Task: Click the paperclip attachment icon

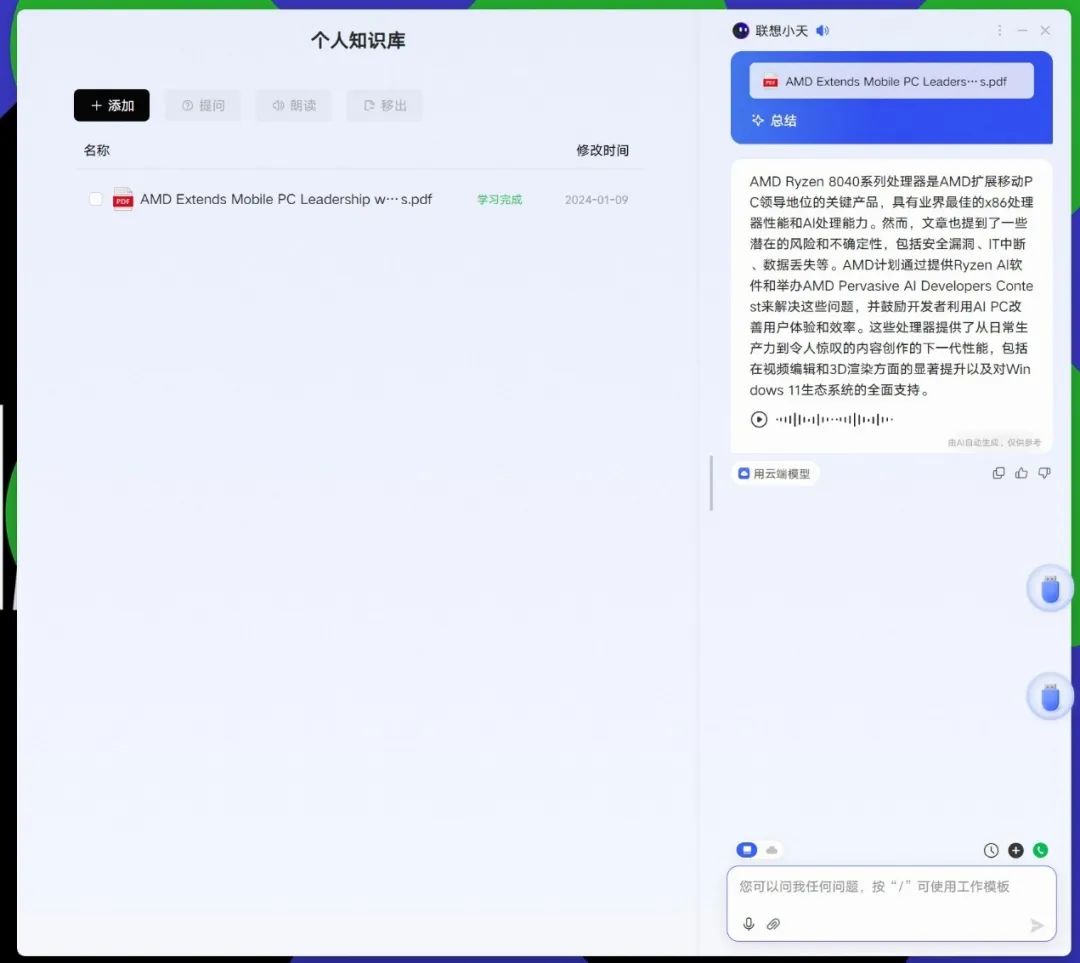Action: pos(773,924)
